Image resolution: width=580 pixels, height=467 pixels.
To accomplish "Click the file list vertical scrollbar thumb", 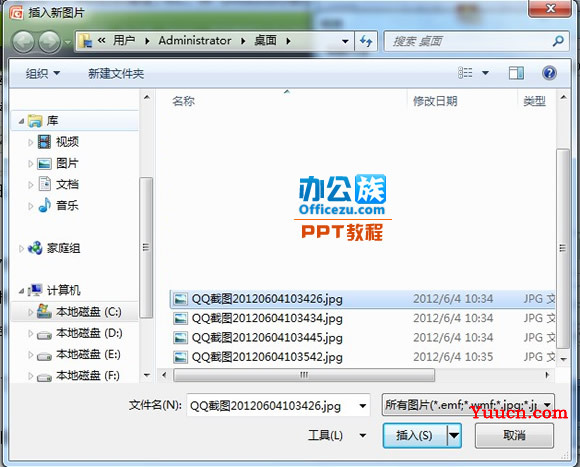I will (x=563, y=248).
